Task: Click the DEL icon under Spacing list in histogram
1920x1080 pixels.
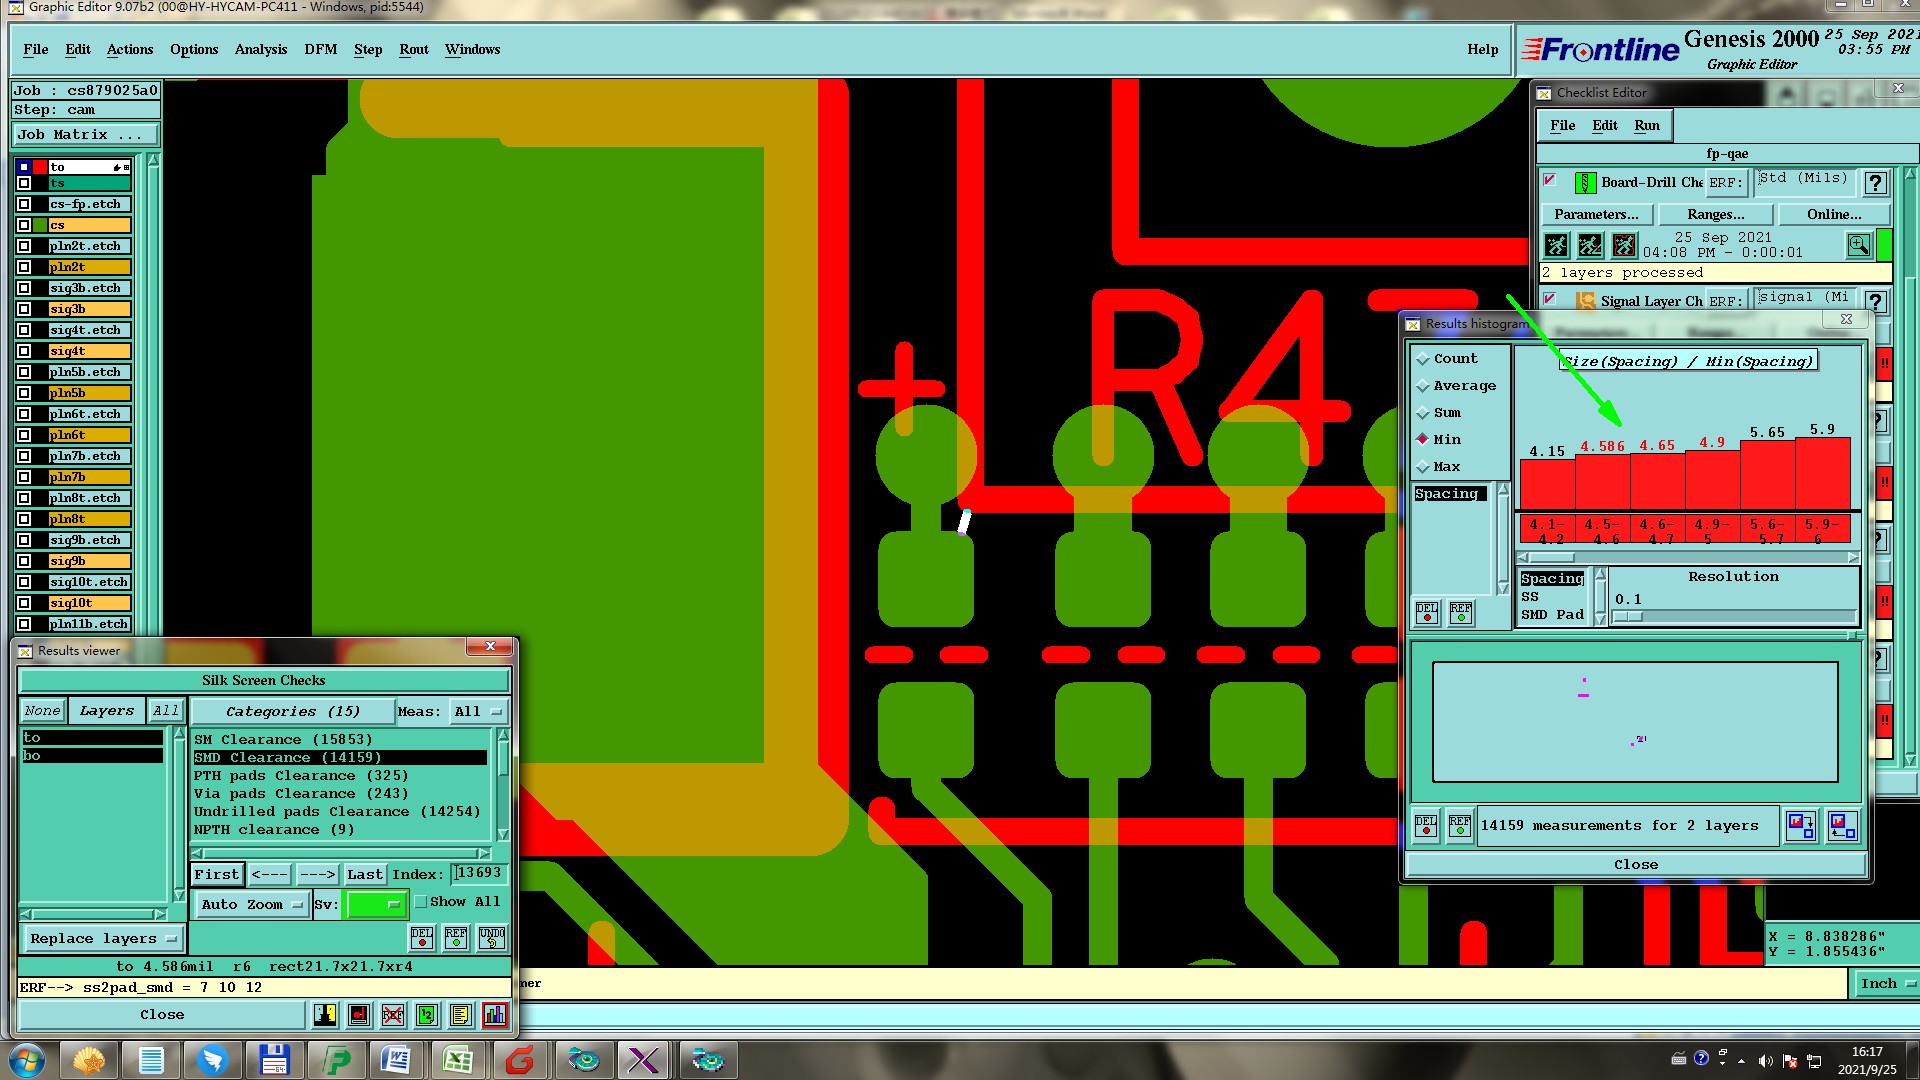Action: (x=1427, y=612)
